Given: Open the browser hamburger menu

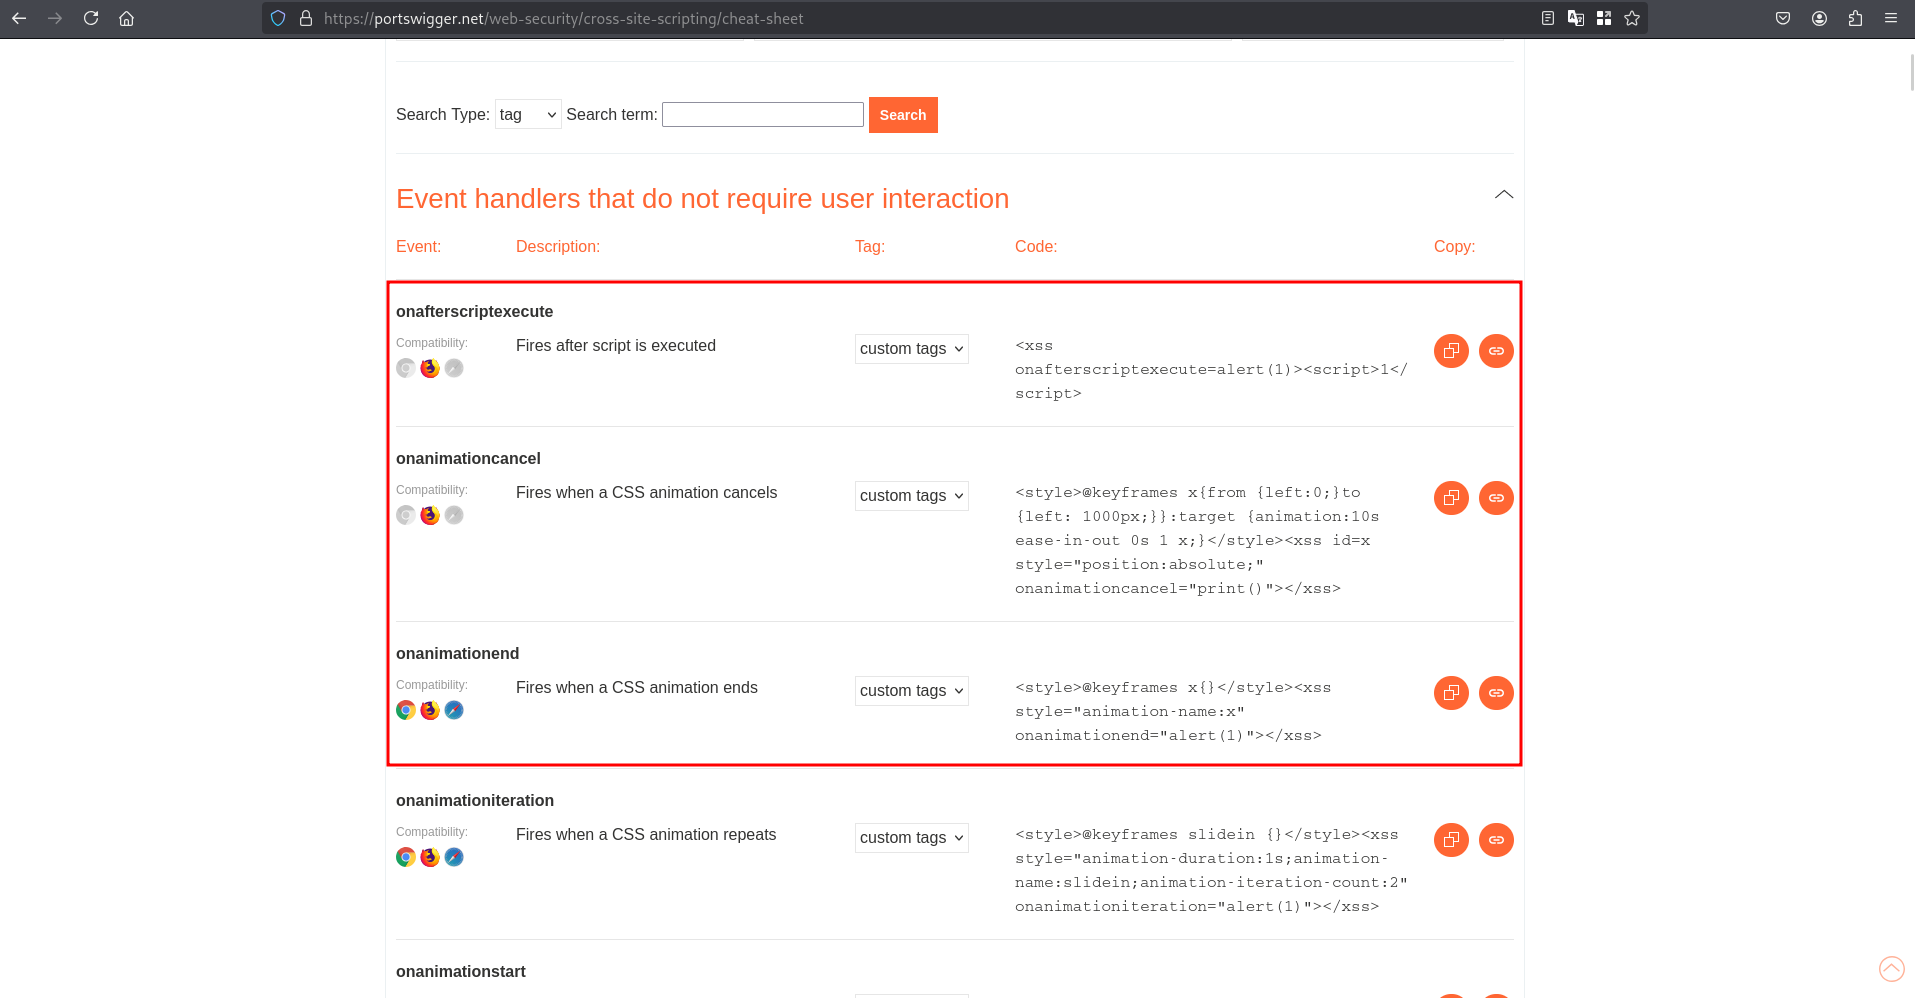Looking at the screenshot, I should coord(1891,18).
